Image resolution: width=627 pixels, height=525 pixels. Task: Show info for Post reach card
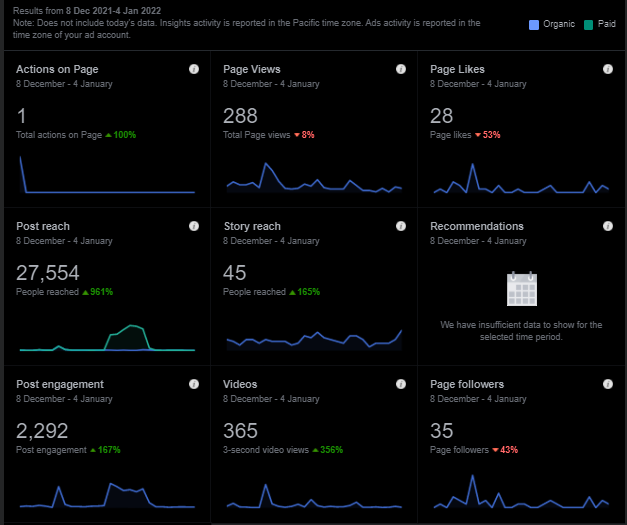click(x=194, y=226)
